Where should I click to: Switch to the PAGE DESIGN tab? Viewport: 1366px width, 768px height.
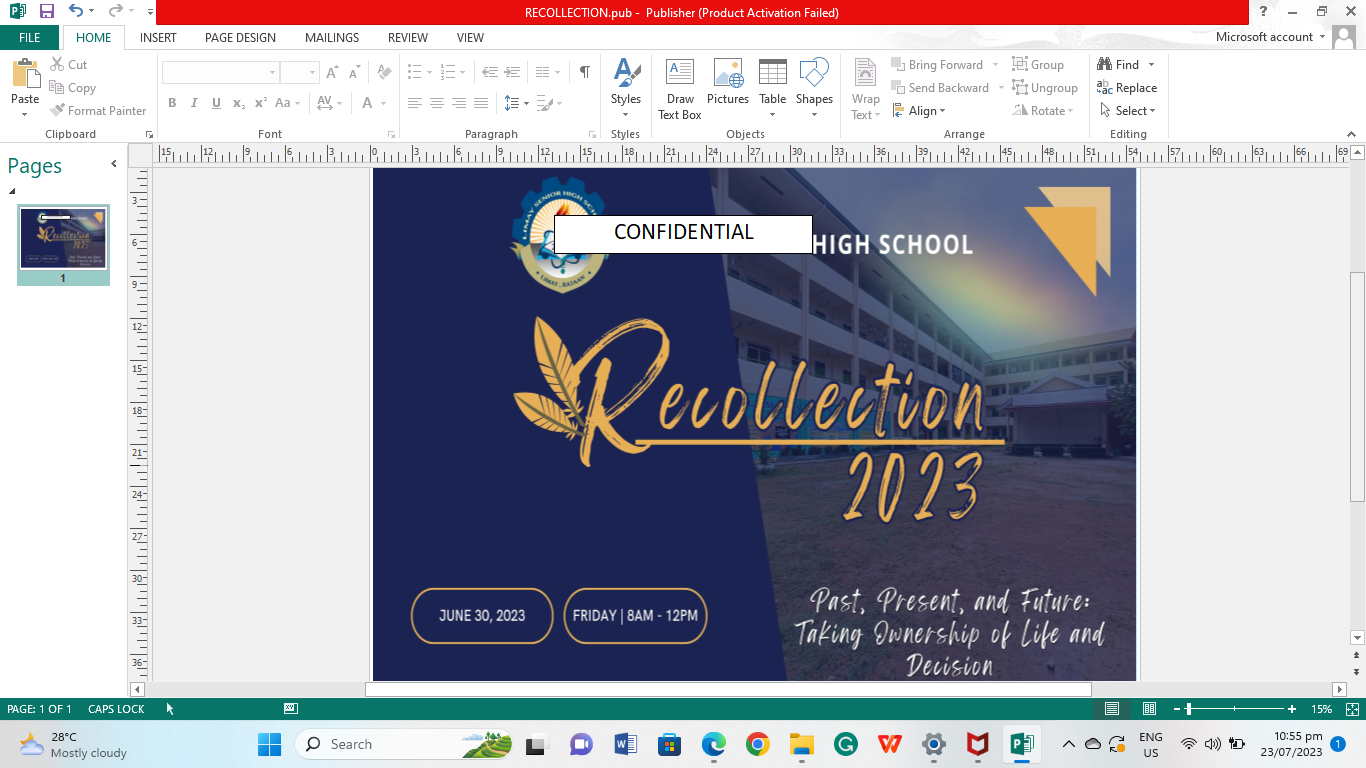pyautogui.click(x=240, y=38)
